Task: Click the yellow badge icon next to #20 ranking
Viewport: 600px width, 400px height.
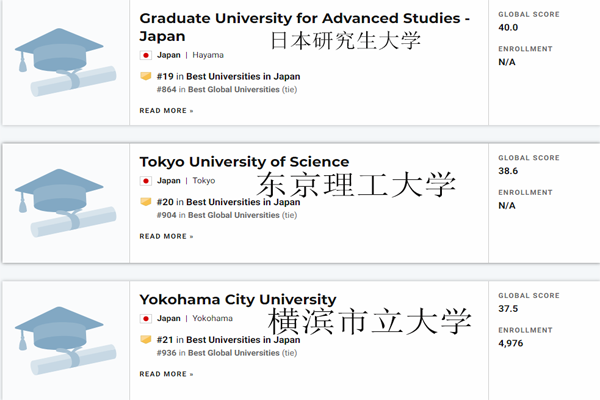Action: [146, 202]
